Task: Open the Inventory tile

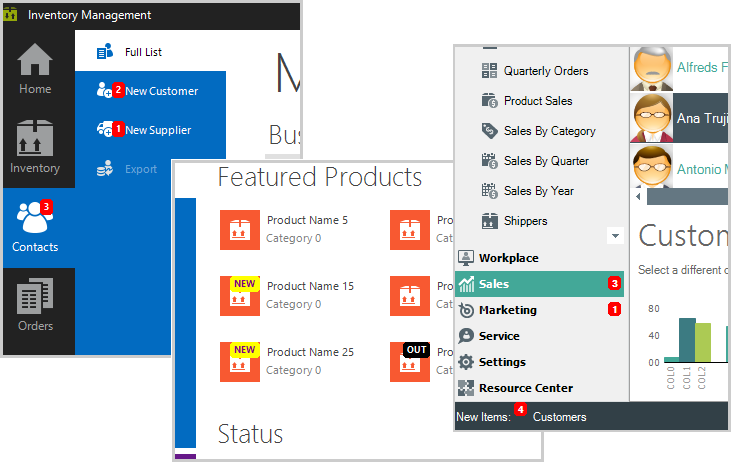Action: 36,148
